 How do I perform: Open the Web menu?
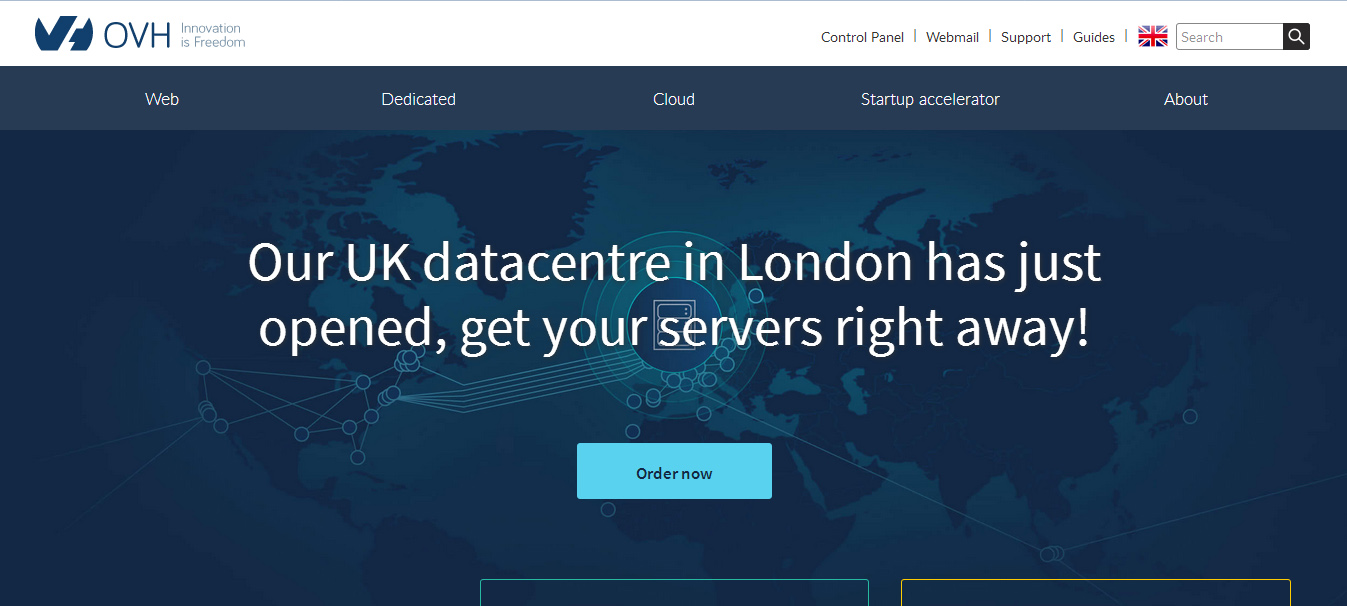(x=162, y=99)
